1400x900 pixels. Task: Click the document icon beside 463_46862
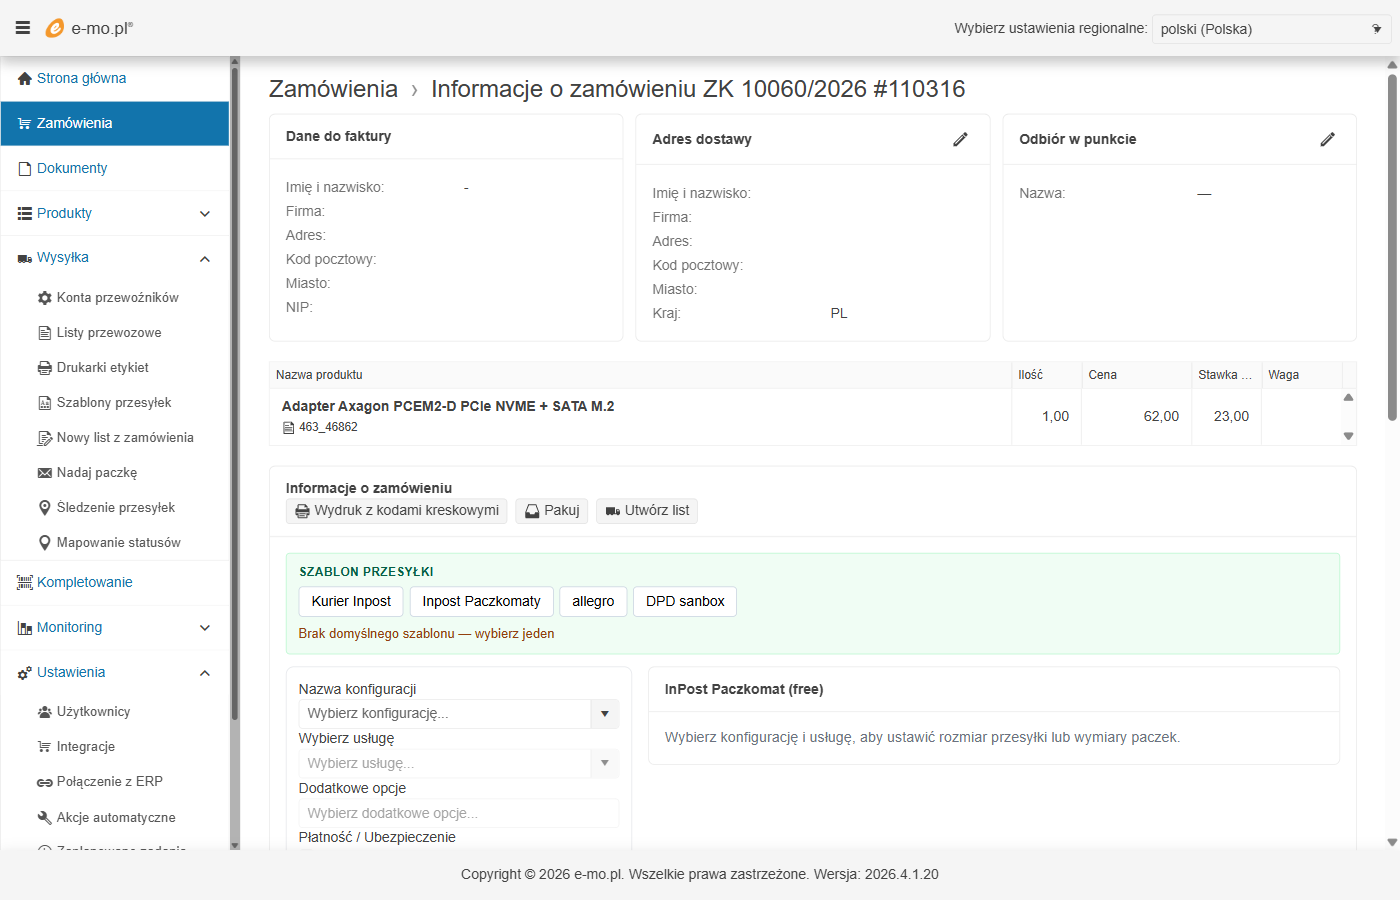(289, 428)
